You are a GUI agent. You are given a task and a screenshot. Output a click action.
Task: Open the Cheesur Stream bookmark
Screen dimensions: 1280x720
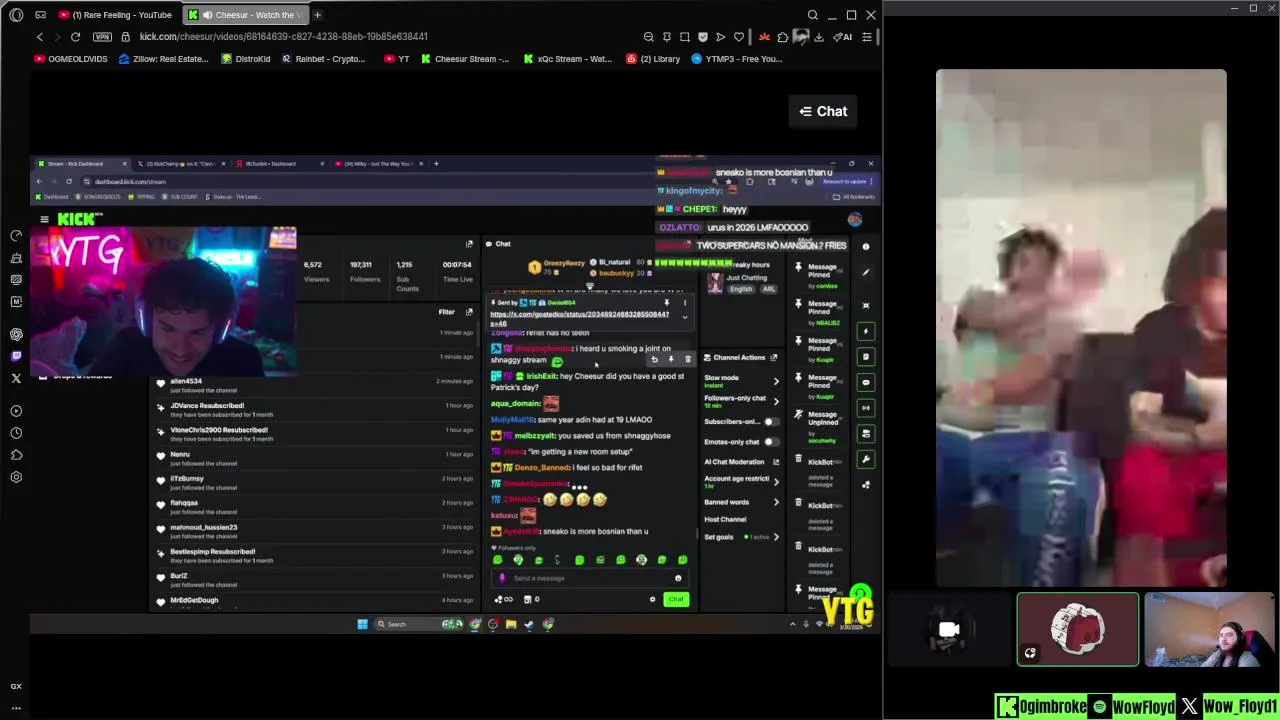pyautogui.click(x=465, y=59)
